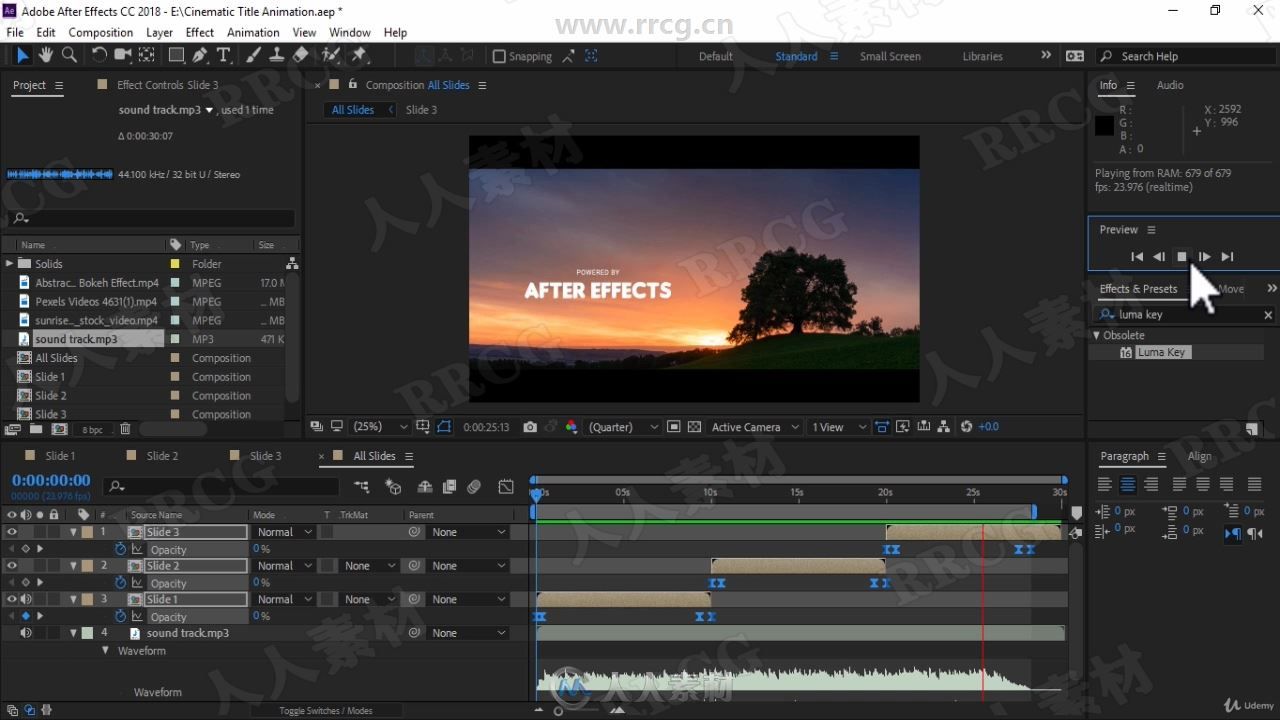The height and width of the screenshot is (720, 1280).
Task: Click Toggle Switches / Modes button
Action: (x=326, y=711)
